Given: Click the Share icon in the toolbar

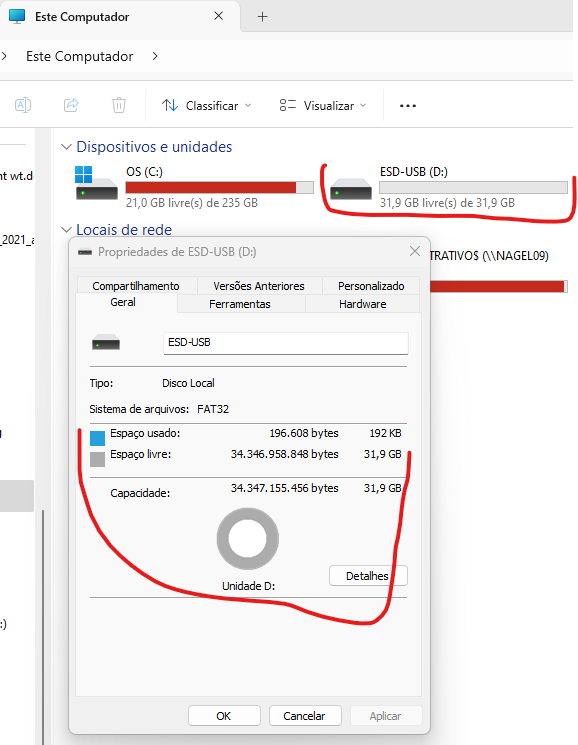Looking at the screenshot, I should pyautogui.click(x=71, y=105).
